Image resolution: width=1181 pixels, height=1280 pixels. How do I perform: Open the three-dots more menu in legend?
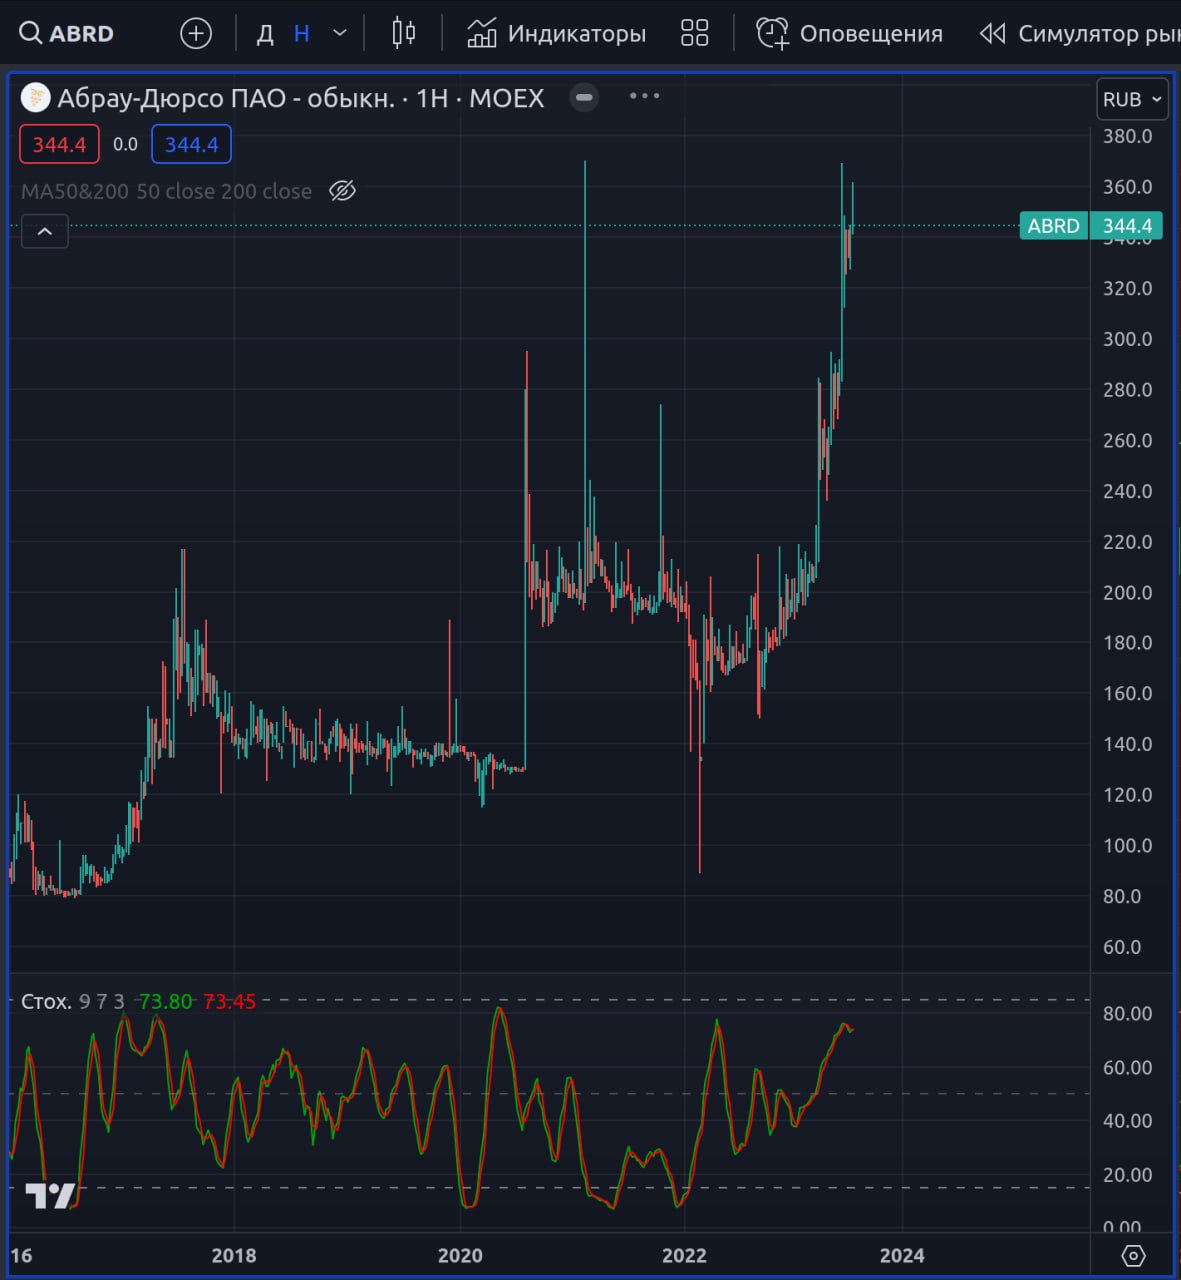(x=644, y=96)
